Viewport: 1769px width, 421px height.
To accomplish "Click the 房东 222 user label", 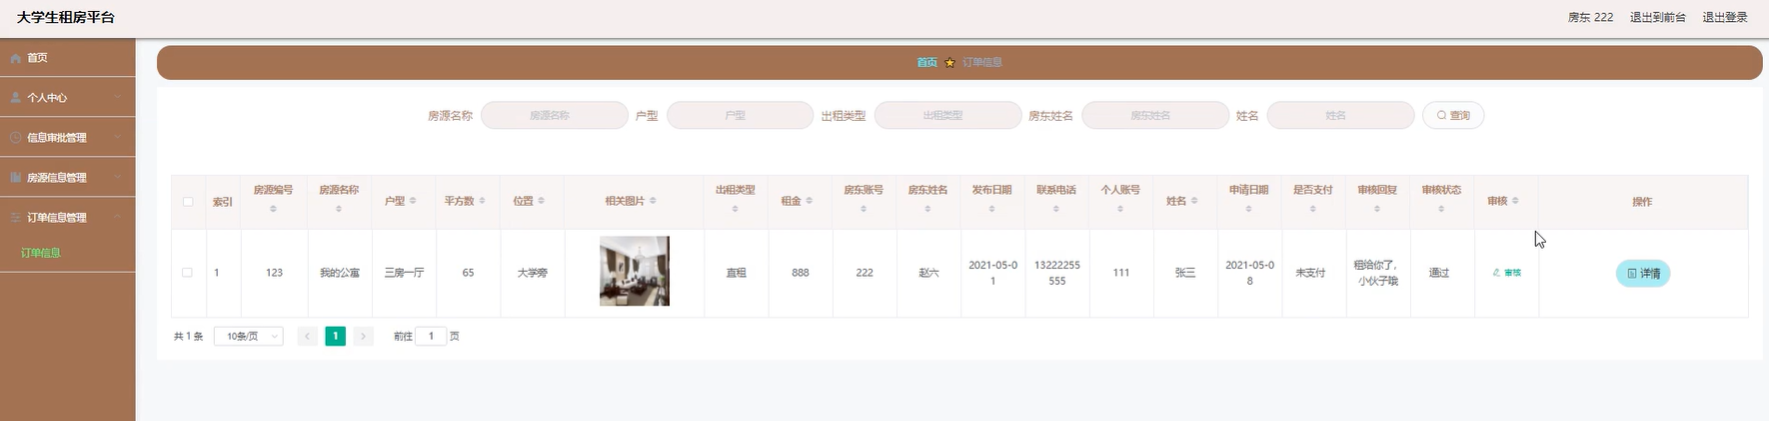I will pos(1590,17).
